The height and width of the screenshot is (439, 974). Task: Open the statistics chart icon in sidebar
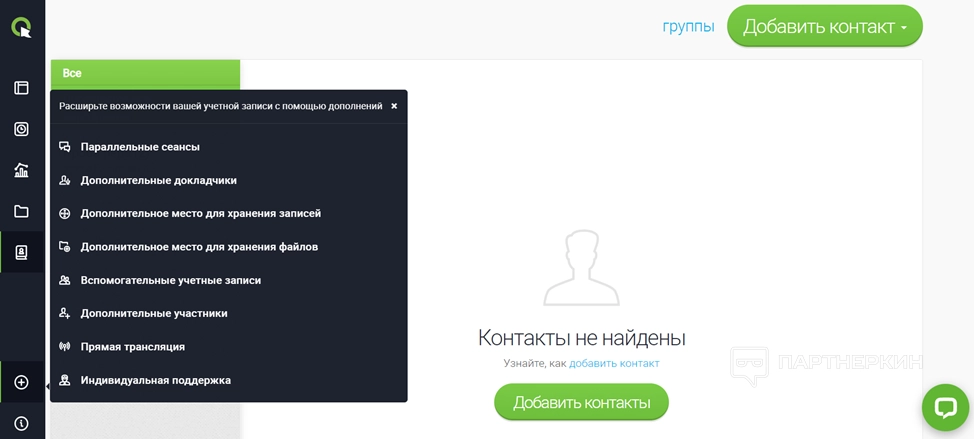pyautogui.click(x=21, y=170)
